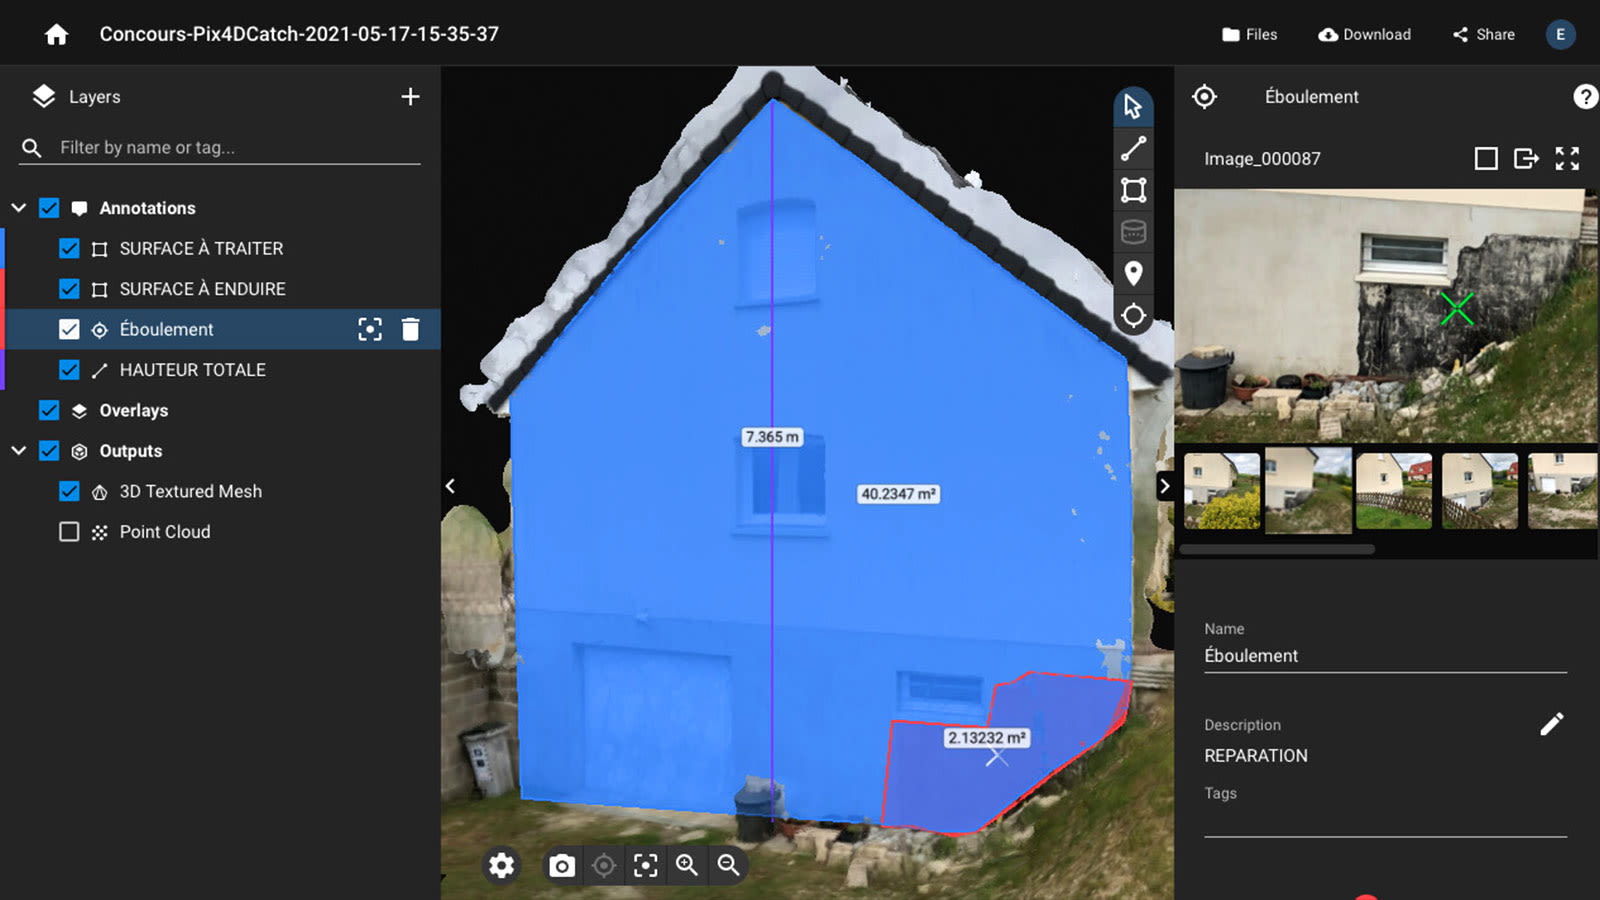
Task: Zoom in on the 3D model
Action: 686,865
